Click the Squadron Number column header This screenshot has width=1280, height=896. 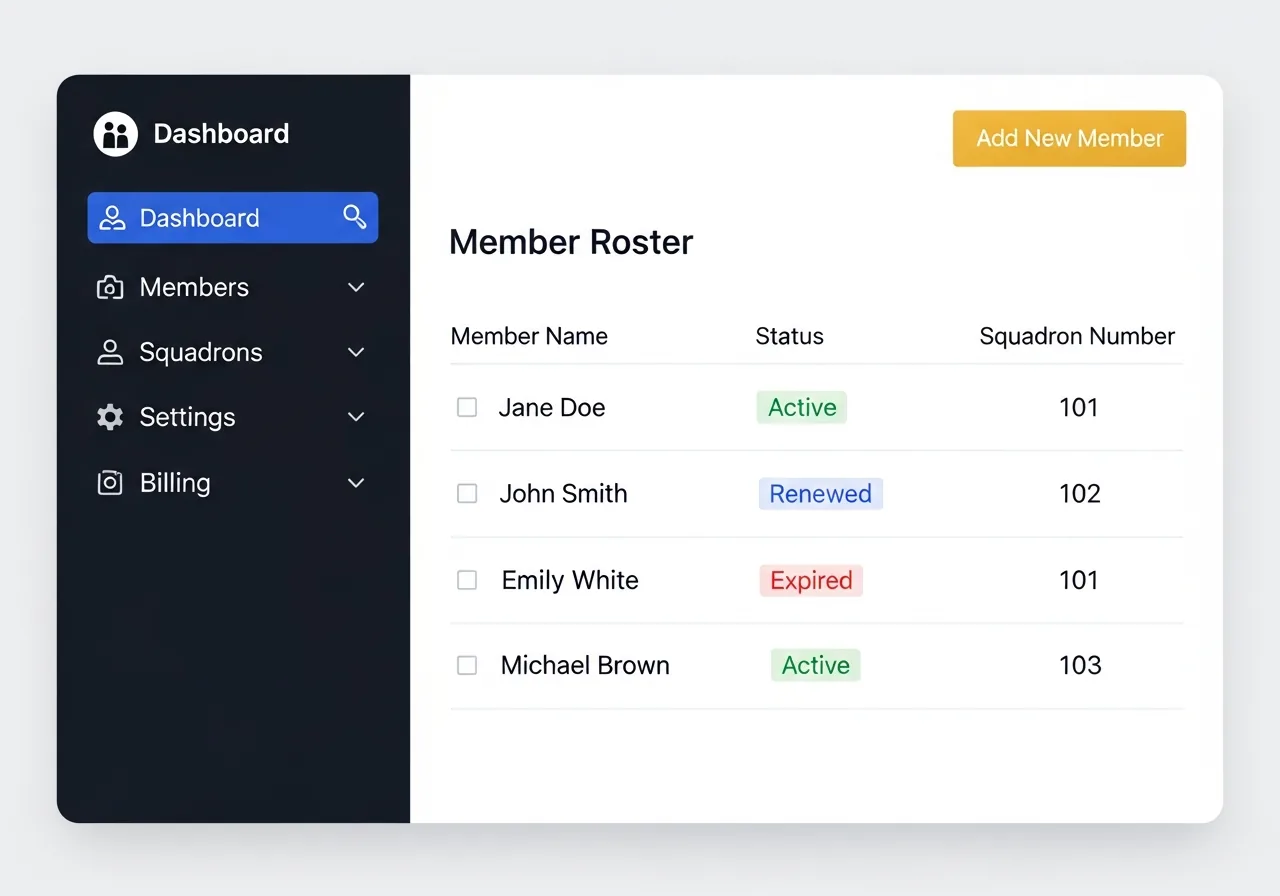click(x=1077, y=336)
